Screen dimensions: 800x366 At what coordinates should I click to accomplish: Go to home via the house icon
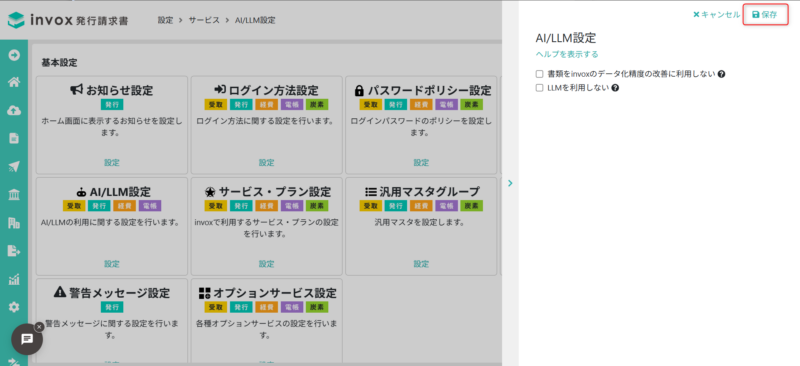point(14,82)
